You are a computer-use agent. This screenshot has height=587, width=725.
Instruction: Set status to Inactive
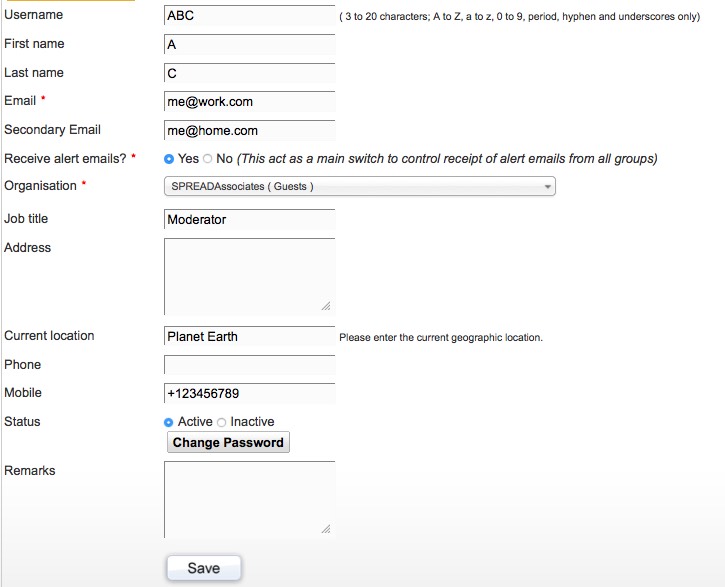[221, 422]
